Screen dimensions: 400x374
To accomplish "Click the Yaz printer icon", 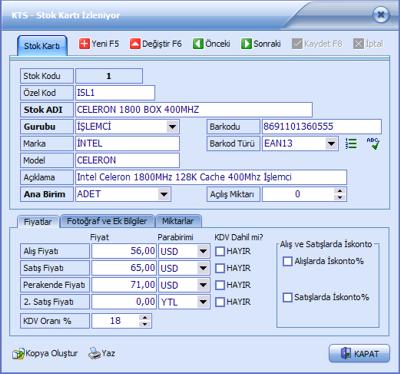I will click(94, 353).
